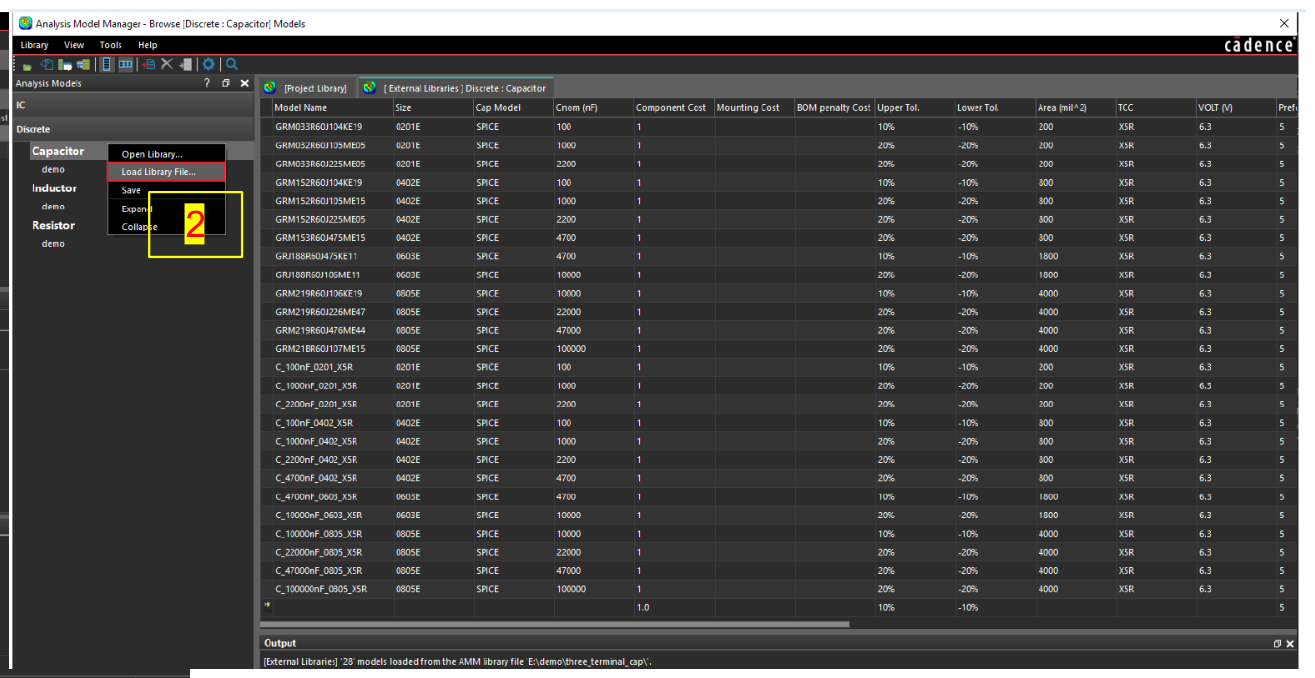Click the magnifier search toolbar icon

pyautogui.click(x=231, y=64)
